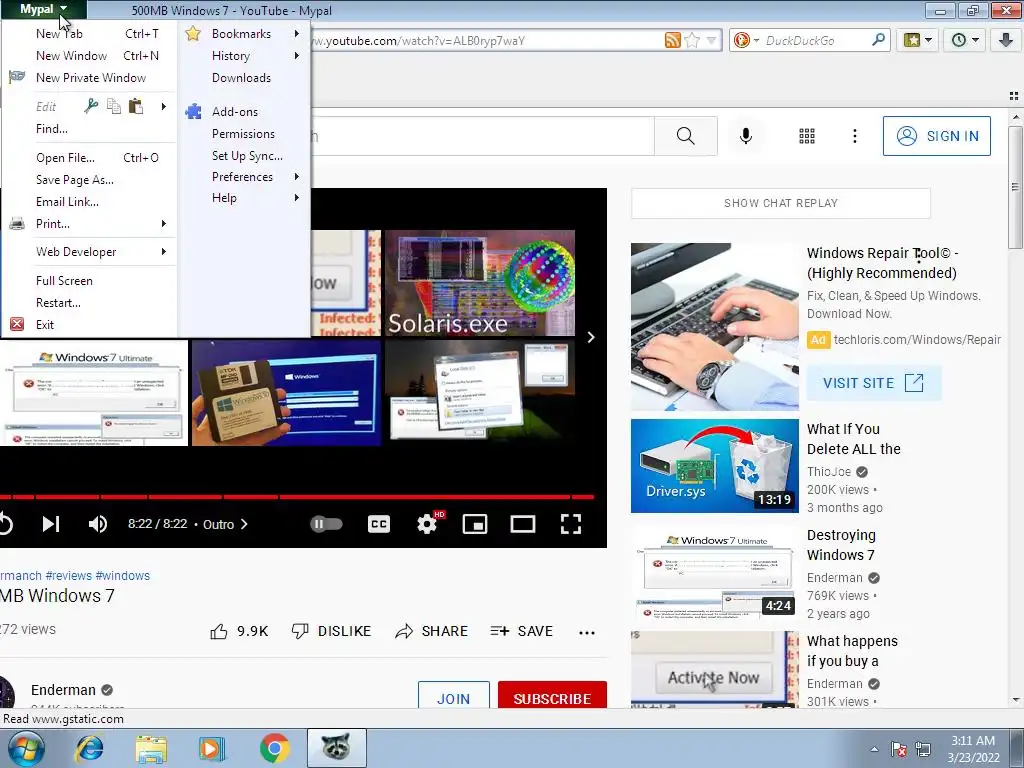Select Full Screen menu entry
This screenshot has width=1024, height=768.
point(91,281)
